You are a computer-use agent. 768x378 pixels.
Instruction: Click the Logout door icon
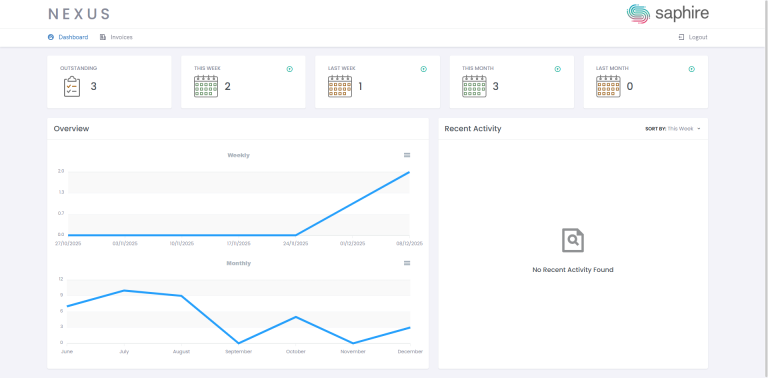[x=681, y=37]
